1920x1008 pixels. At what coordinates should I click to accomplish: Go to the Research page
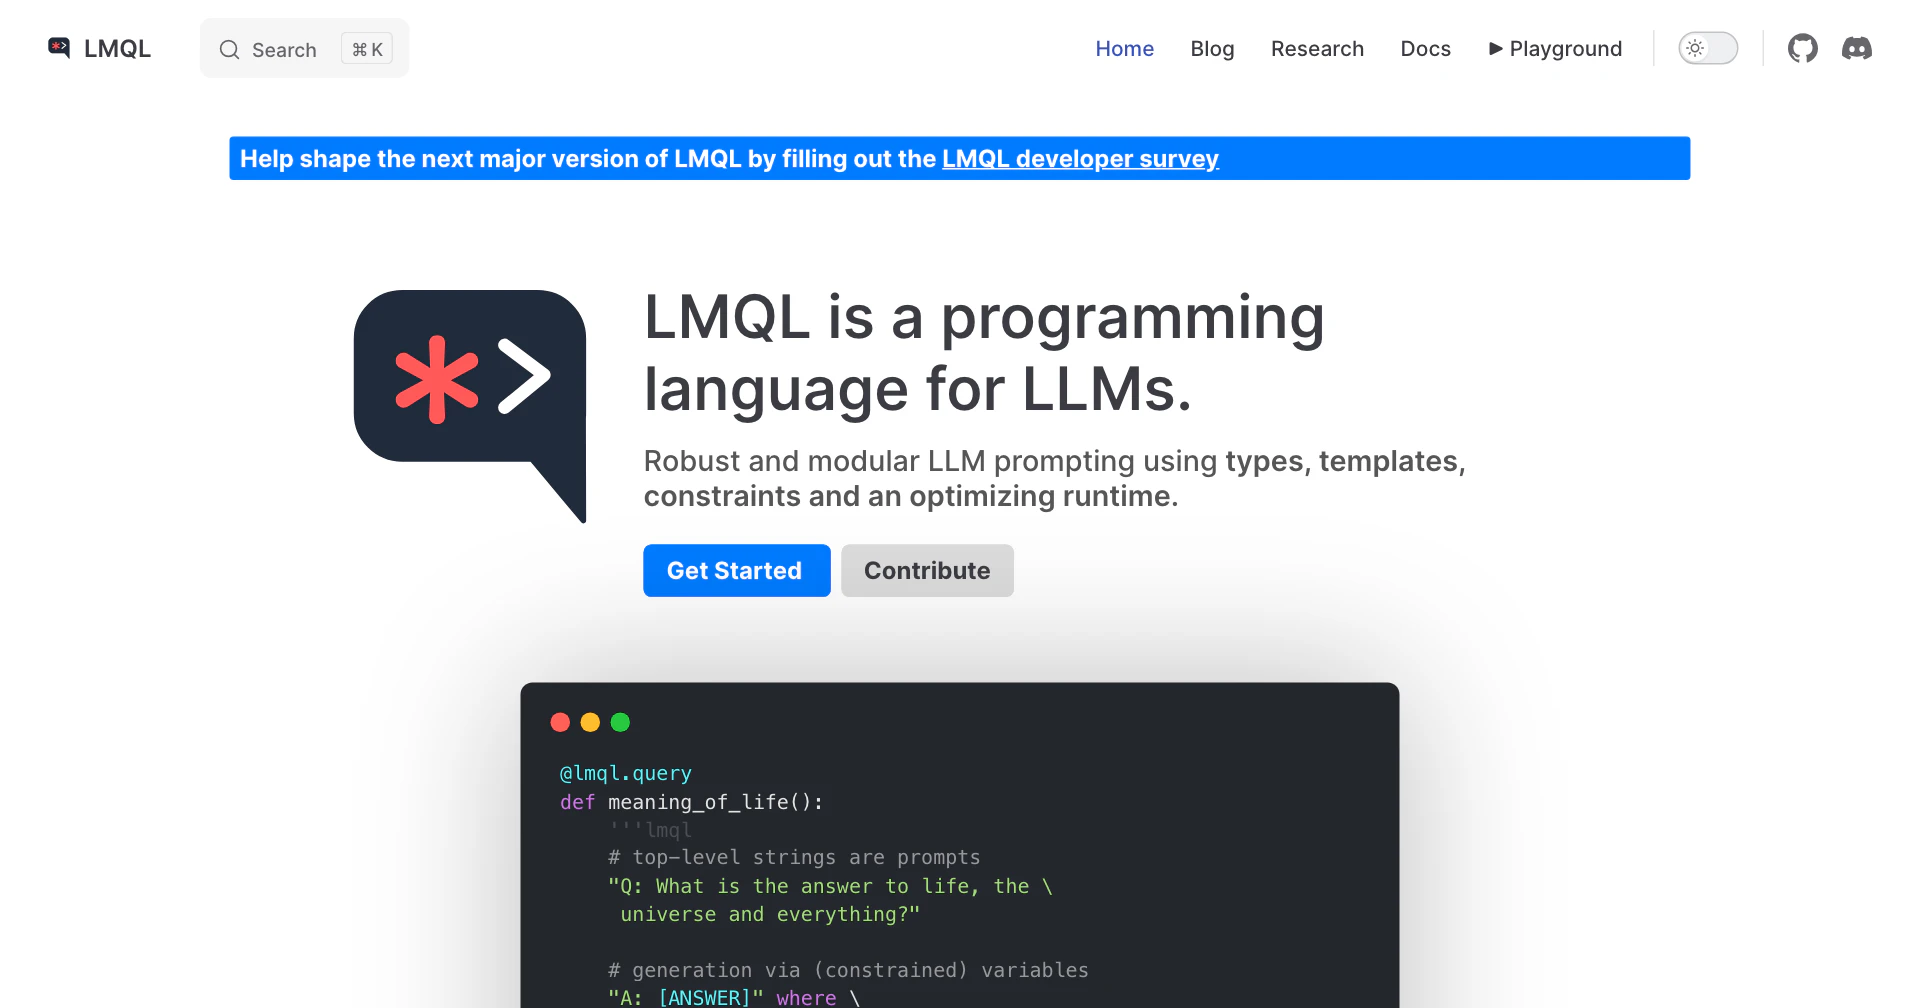[x=1317, y=48]
